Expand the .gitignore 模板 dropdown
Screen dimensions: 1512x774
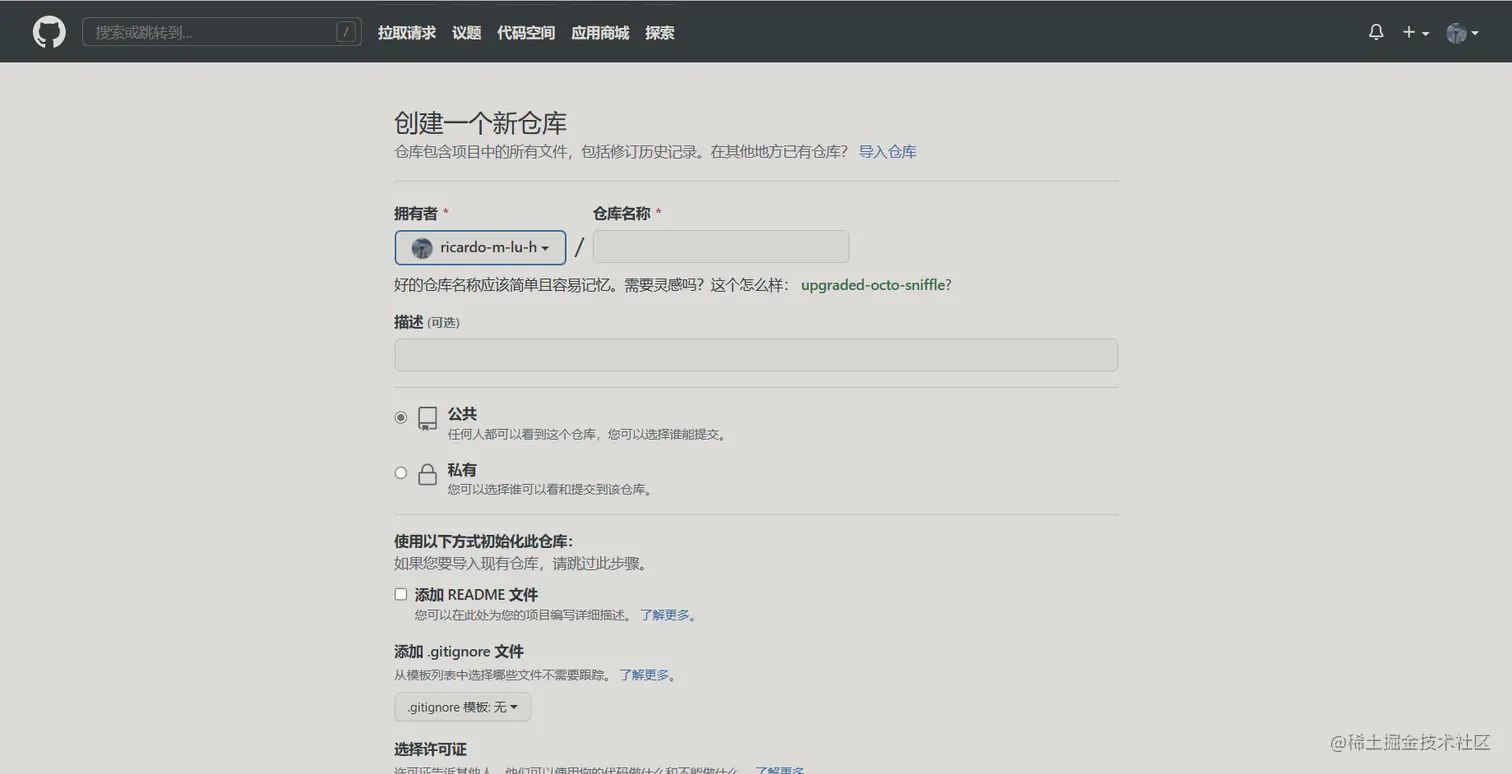point(463,707)
